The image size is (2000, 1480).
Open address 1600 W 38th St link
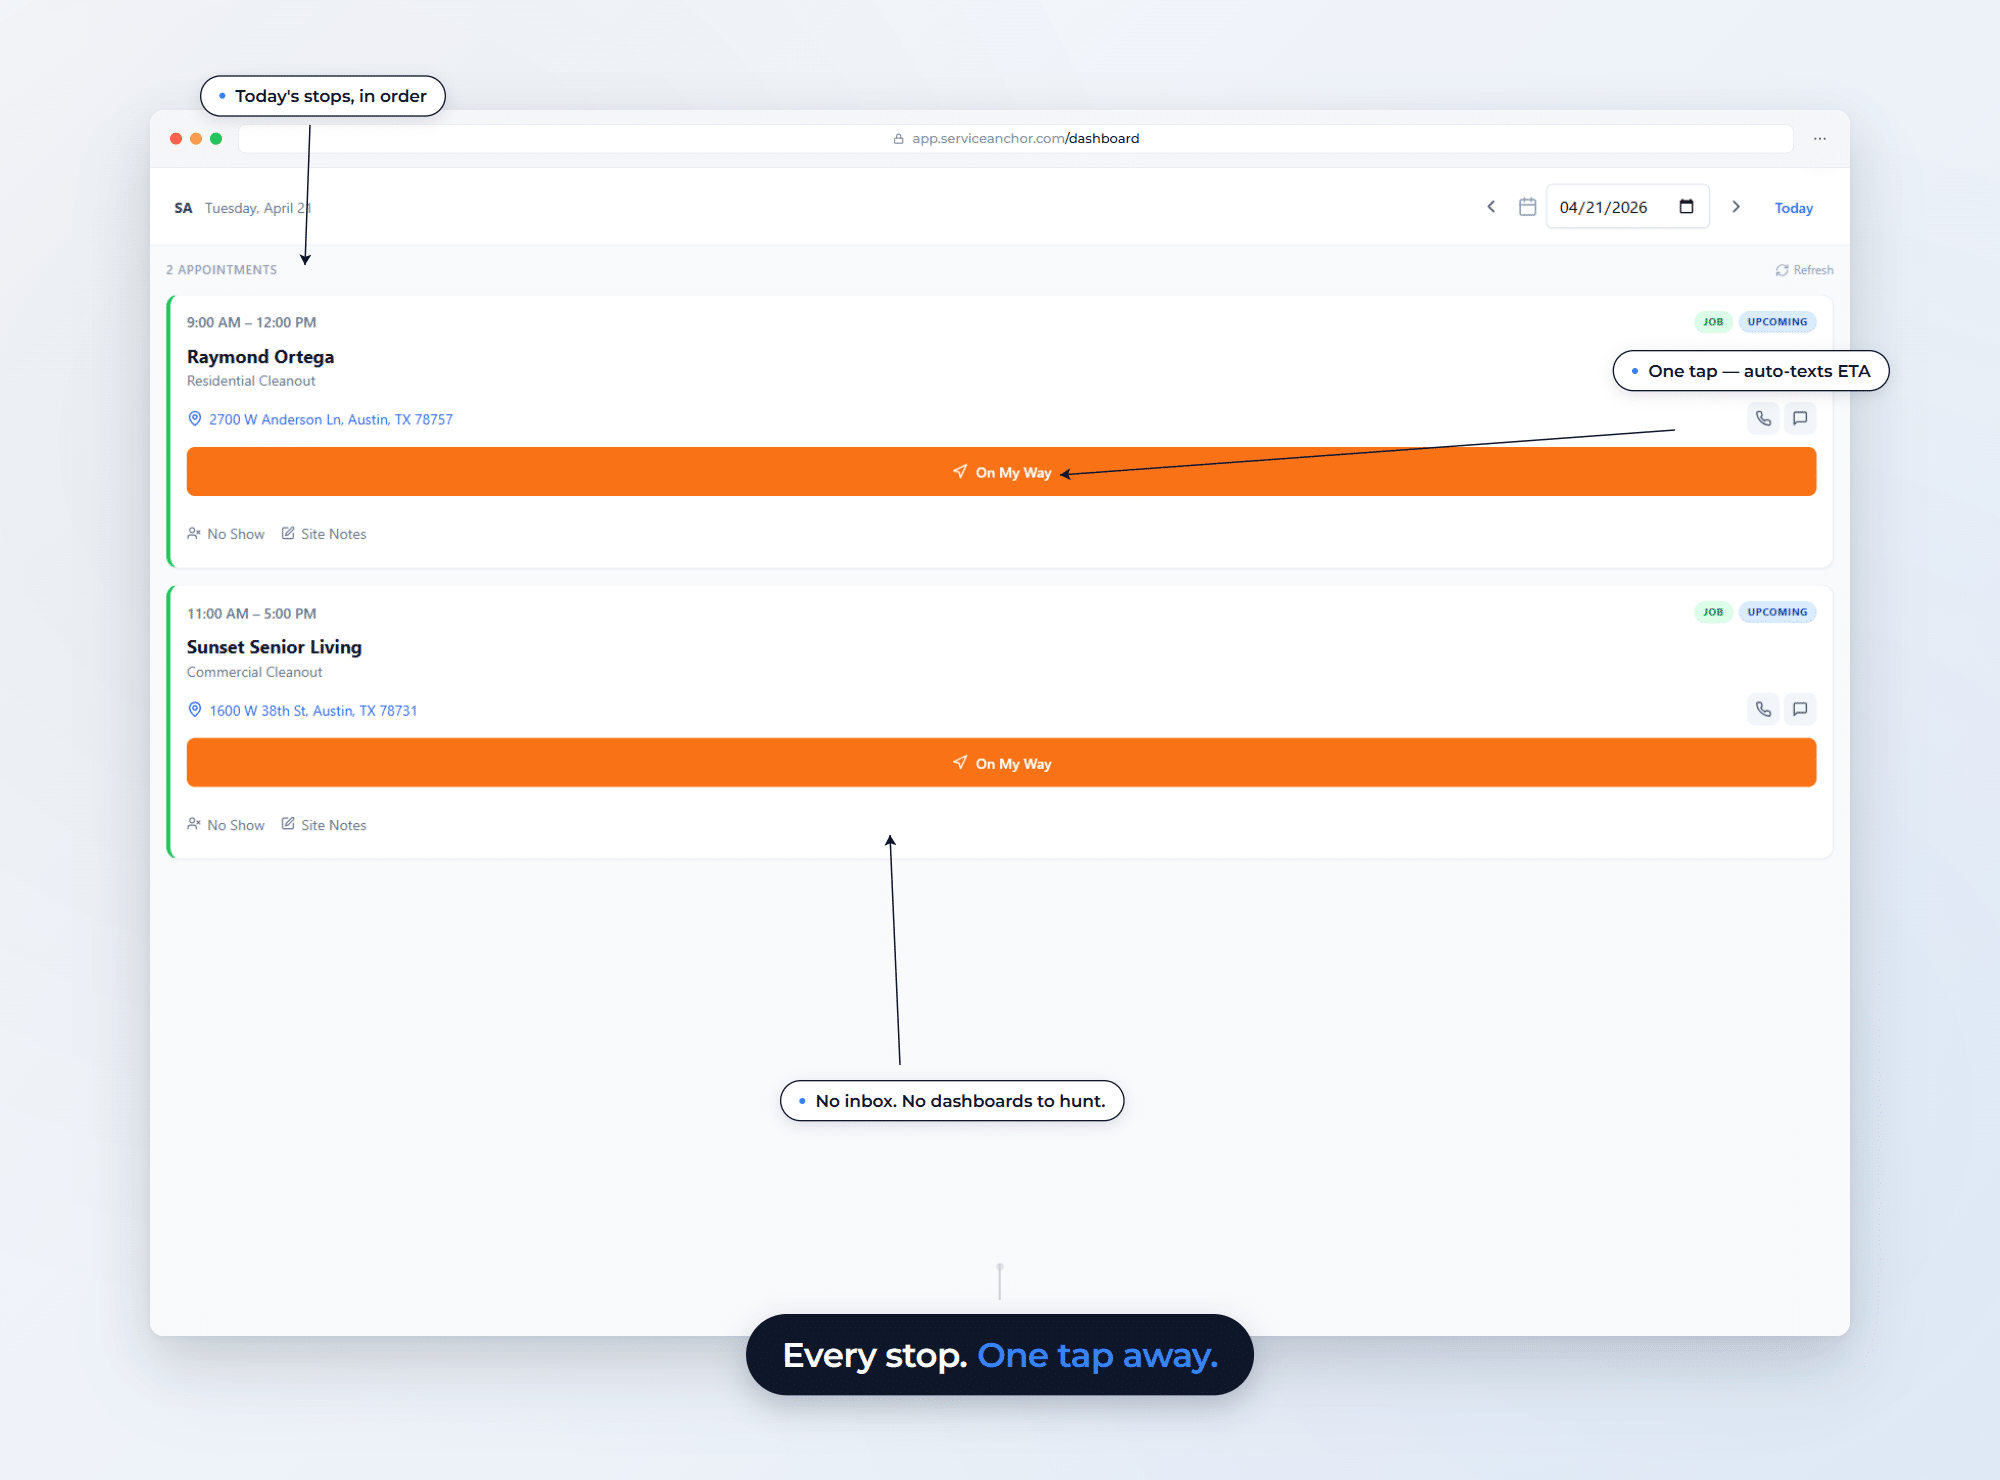click(x=302, y=710)
